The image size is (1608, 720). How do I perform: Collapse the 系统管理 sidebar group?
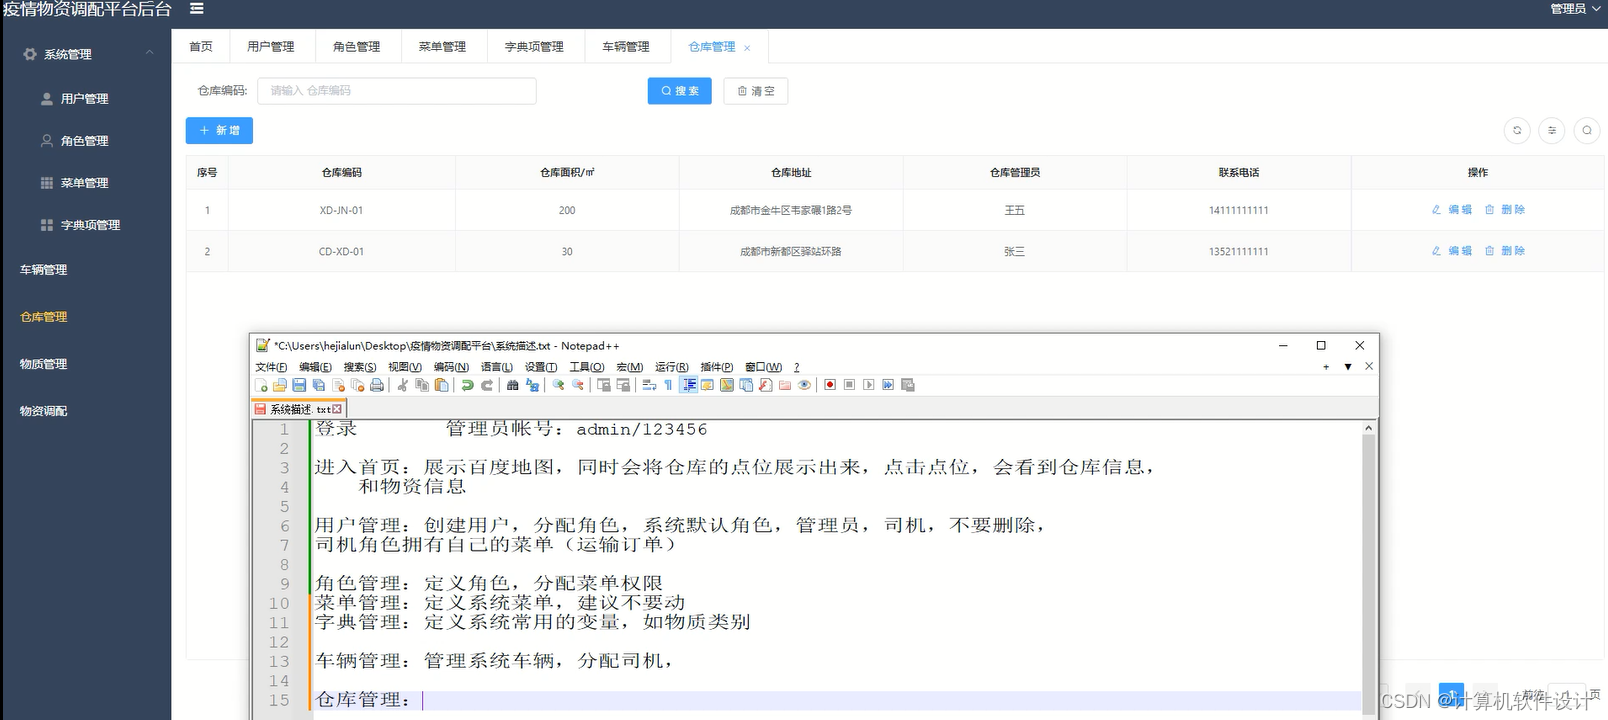(x=87, y=54)
